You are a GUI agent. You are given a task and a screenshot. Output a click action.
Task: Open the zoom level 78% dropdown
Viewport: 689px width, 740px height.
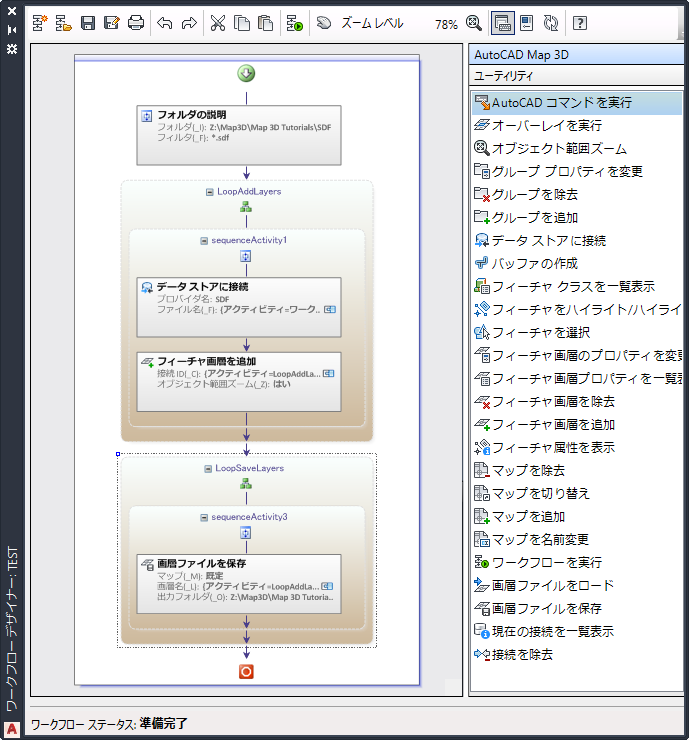coord(446,24)
